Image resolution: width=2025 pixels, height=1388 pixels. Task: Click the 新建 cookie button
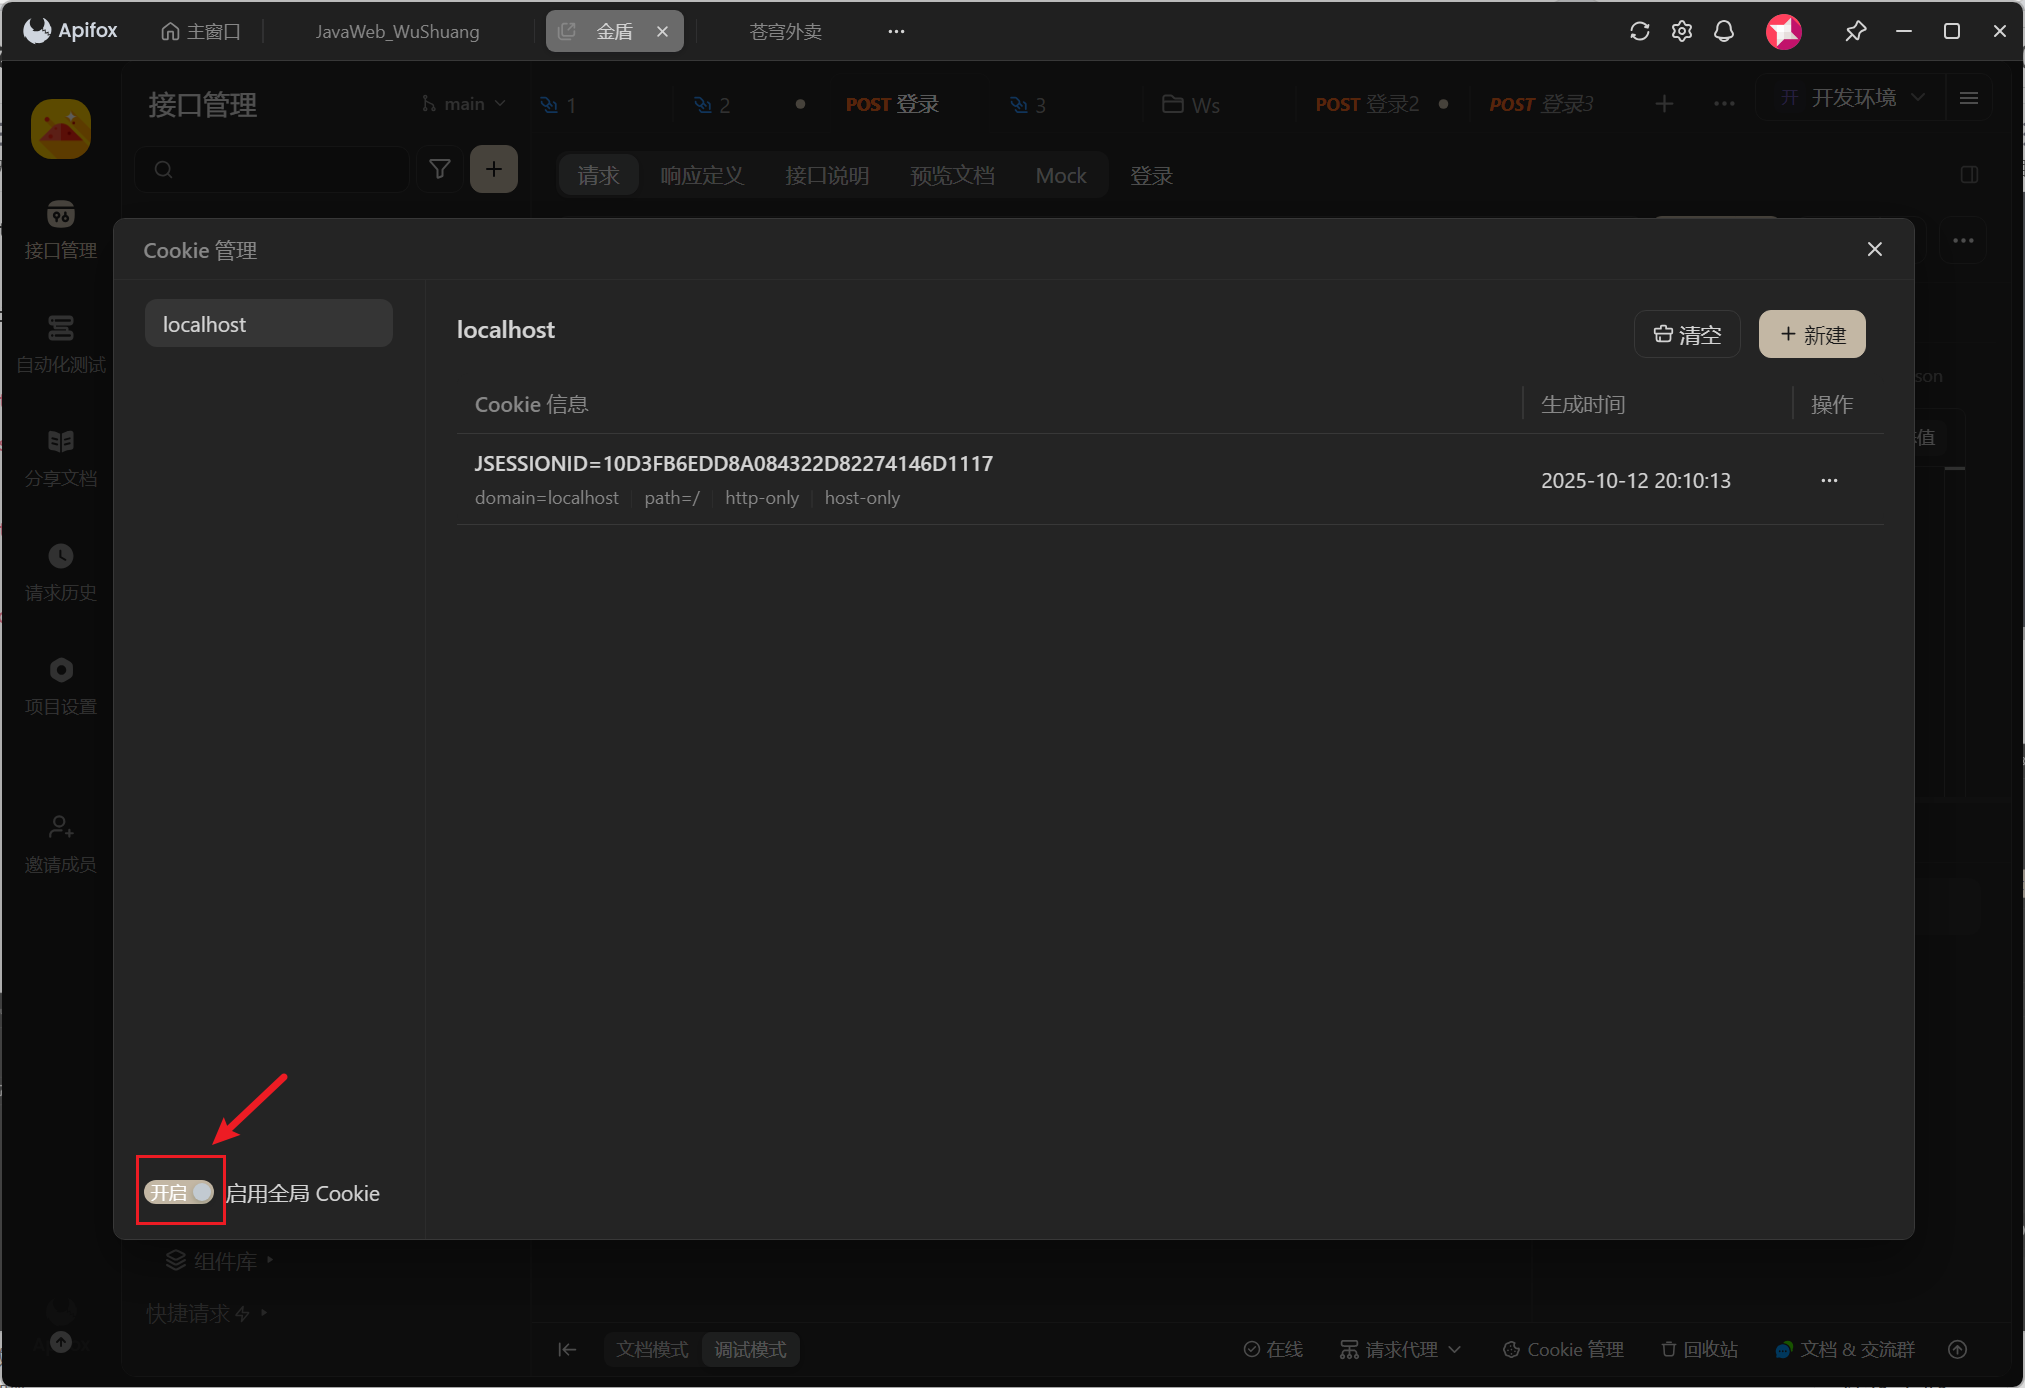point(1812,334)
